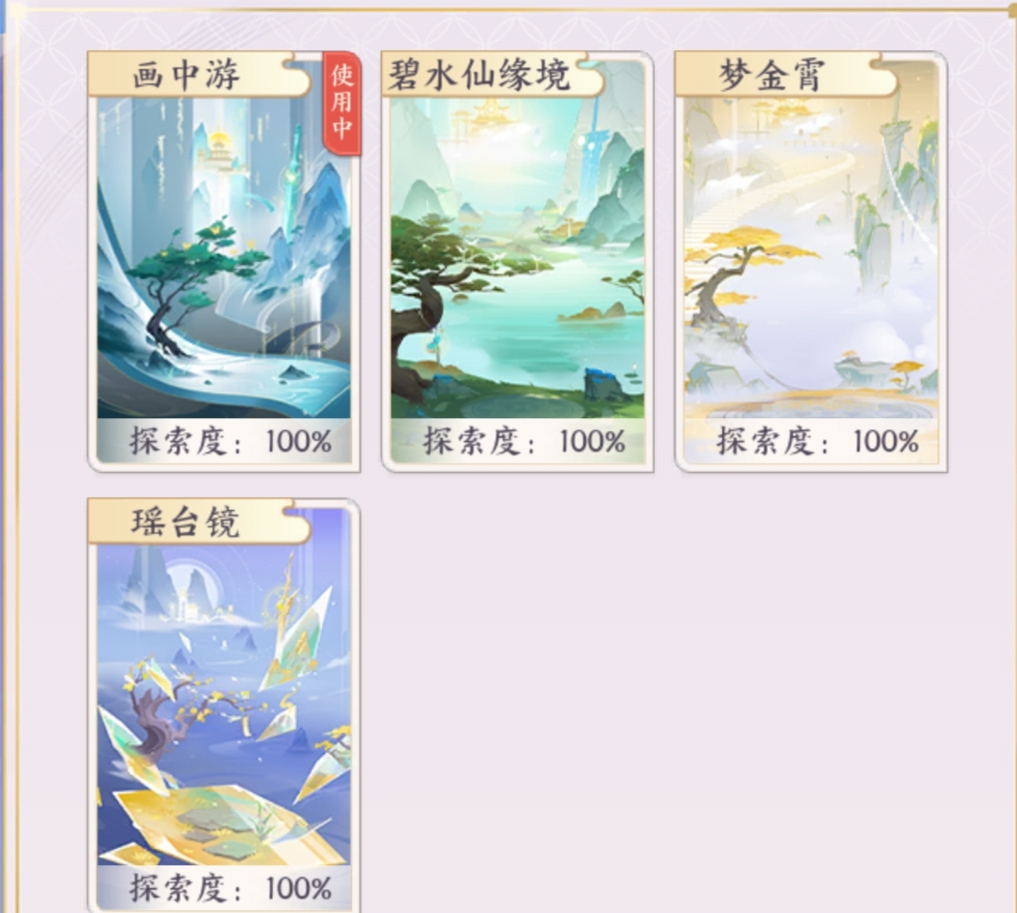The width and height of the screenshot is (1017, 913).
Task: Select the 碧水仙缘境 lake artwork
Action: click(518, 257)
